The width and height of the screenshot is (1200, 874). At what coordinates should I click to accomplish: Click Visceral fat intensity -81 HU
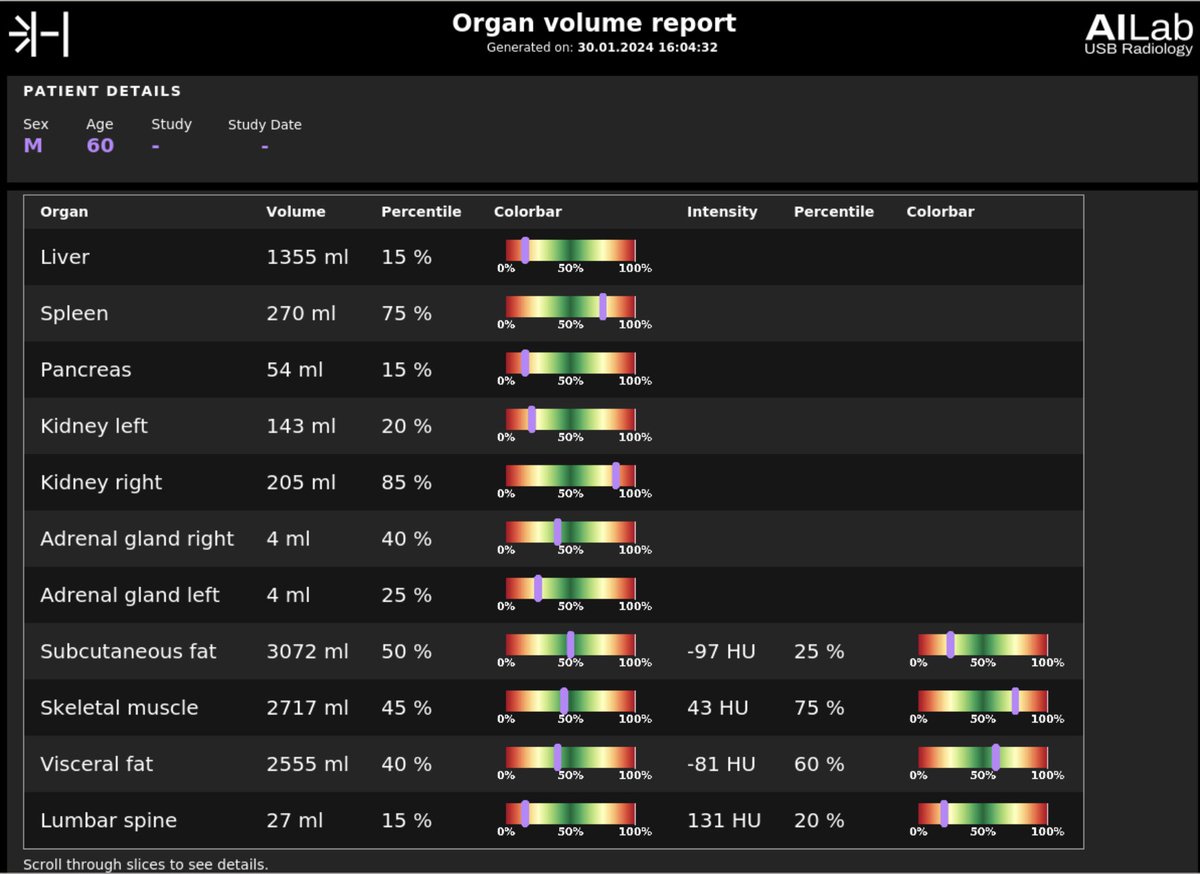click(721, 764)
